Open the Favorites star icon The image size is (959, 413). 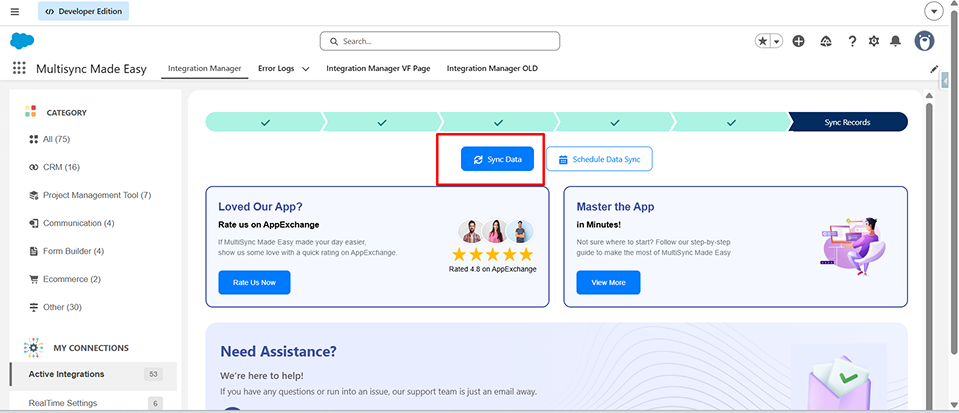[x=763, y=41]
